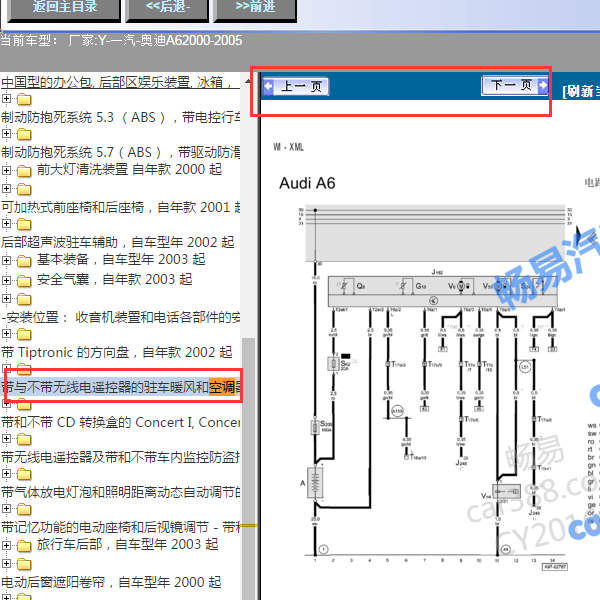Select 安全气囊, 自年款 2003 起
This screenshot has width=600, height=600.
point(114,279)
